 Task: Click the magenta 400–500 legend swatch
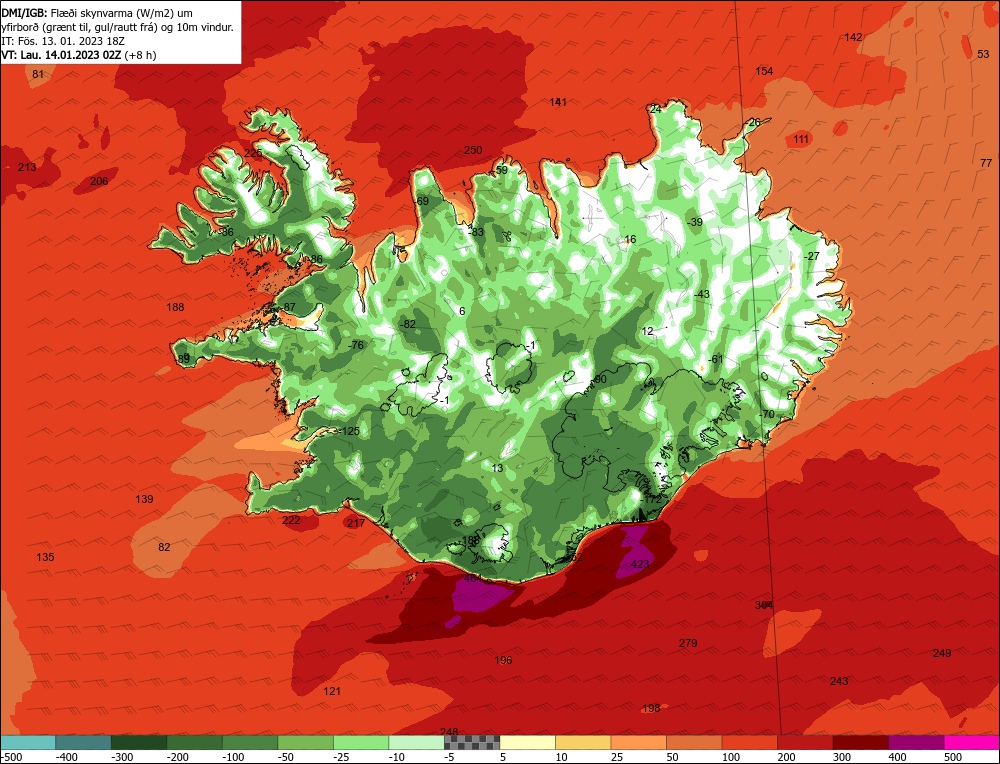pyautogui.click(x=916, y=742)
